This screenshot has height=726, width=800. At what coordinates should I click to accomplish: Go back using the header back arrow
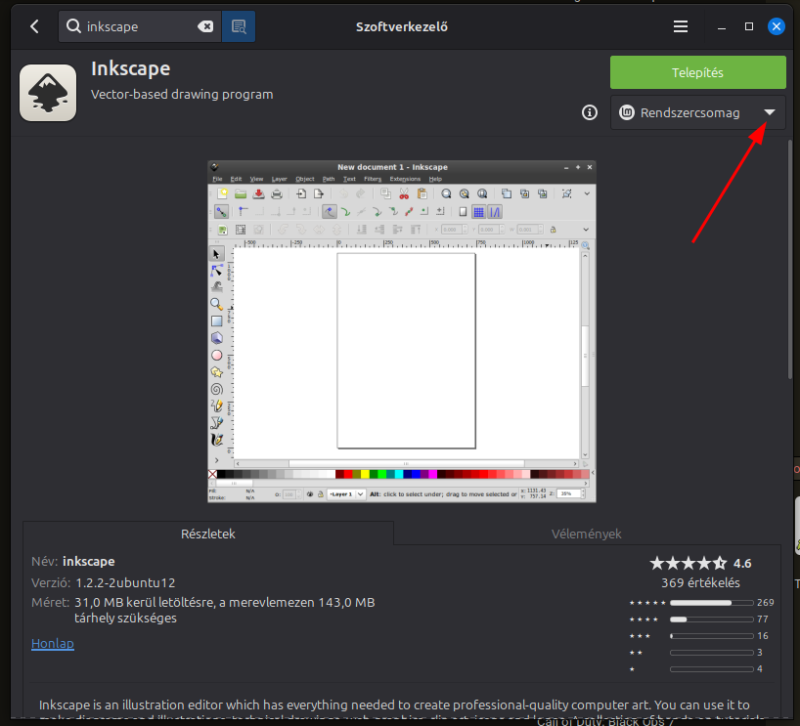[34, 27]
